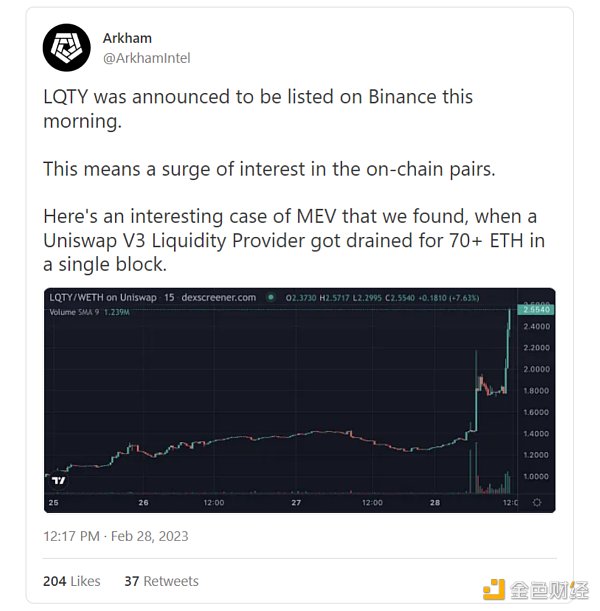This screenshot has width=600, height=611.
Task: Click the 26 date marker on time axis
Action: [x=144, y=502]
